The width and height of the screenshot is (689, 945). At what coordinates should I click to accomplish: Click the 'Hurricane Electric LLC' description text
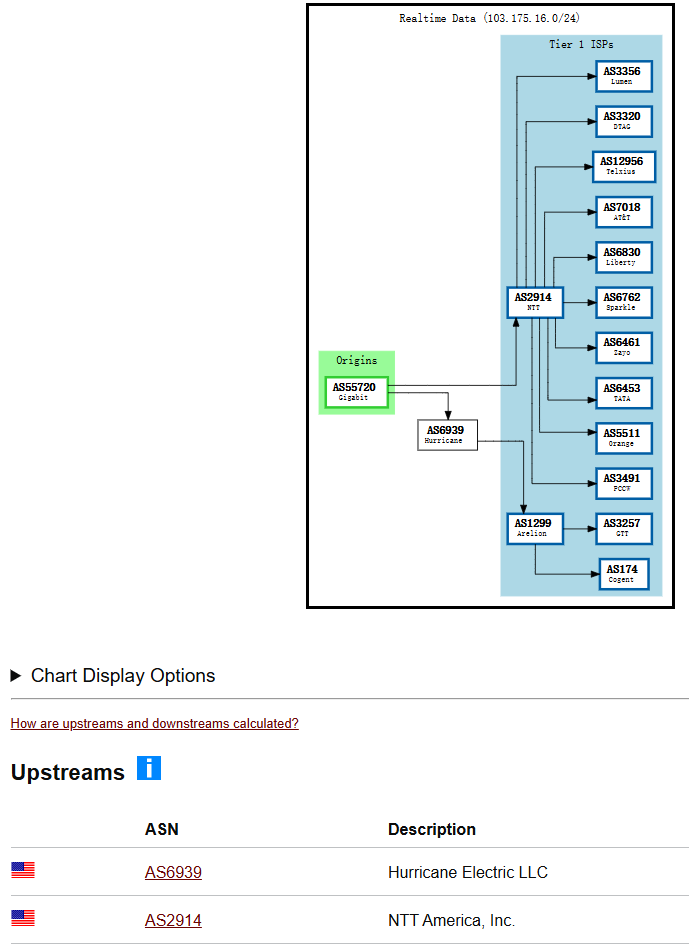[x=468, y=872]
